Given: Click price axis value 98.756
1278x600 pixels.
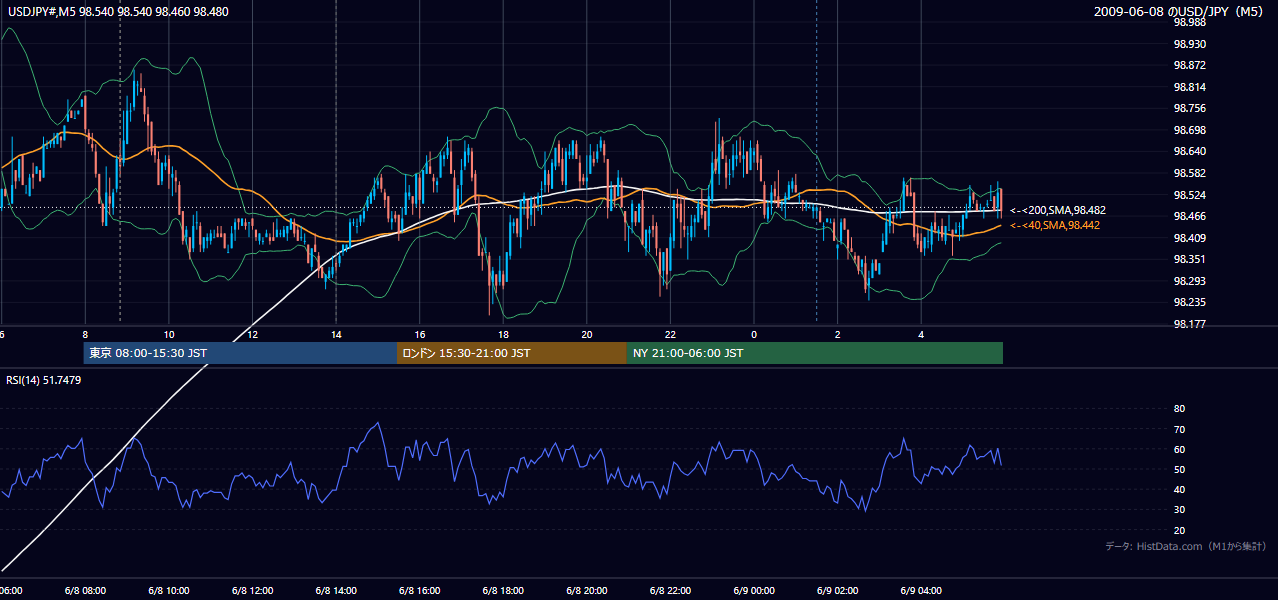Looking at the screenshot, I should click(1190, 108).
